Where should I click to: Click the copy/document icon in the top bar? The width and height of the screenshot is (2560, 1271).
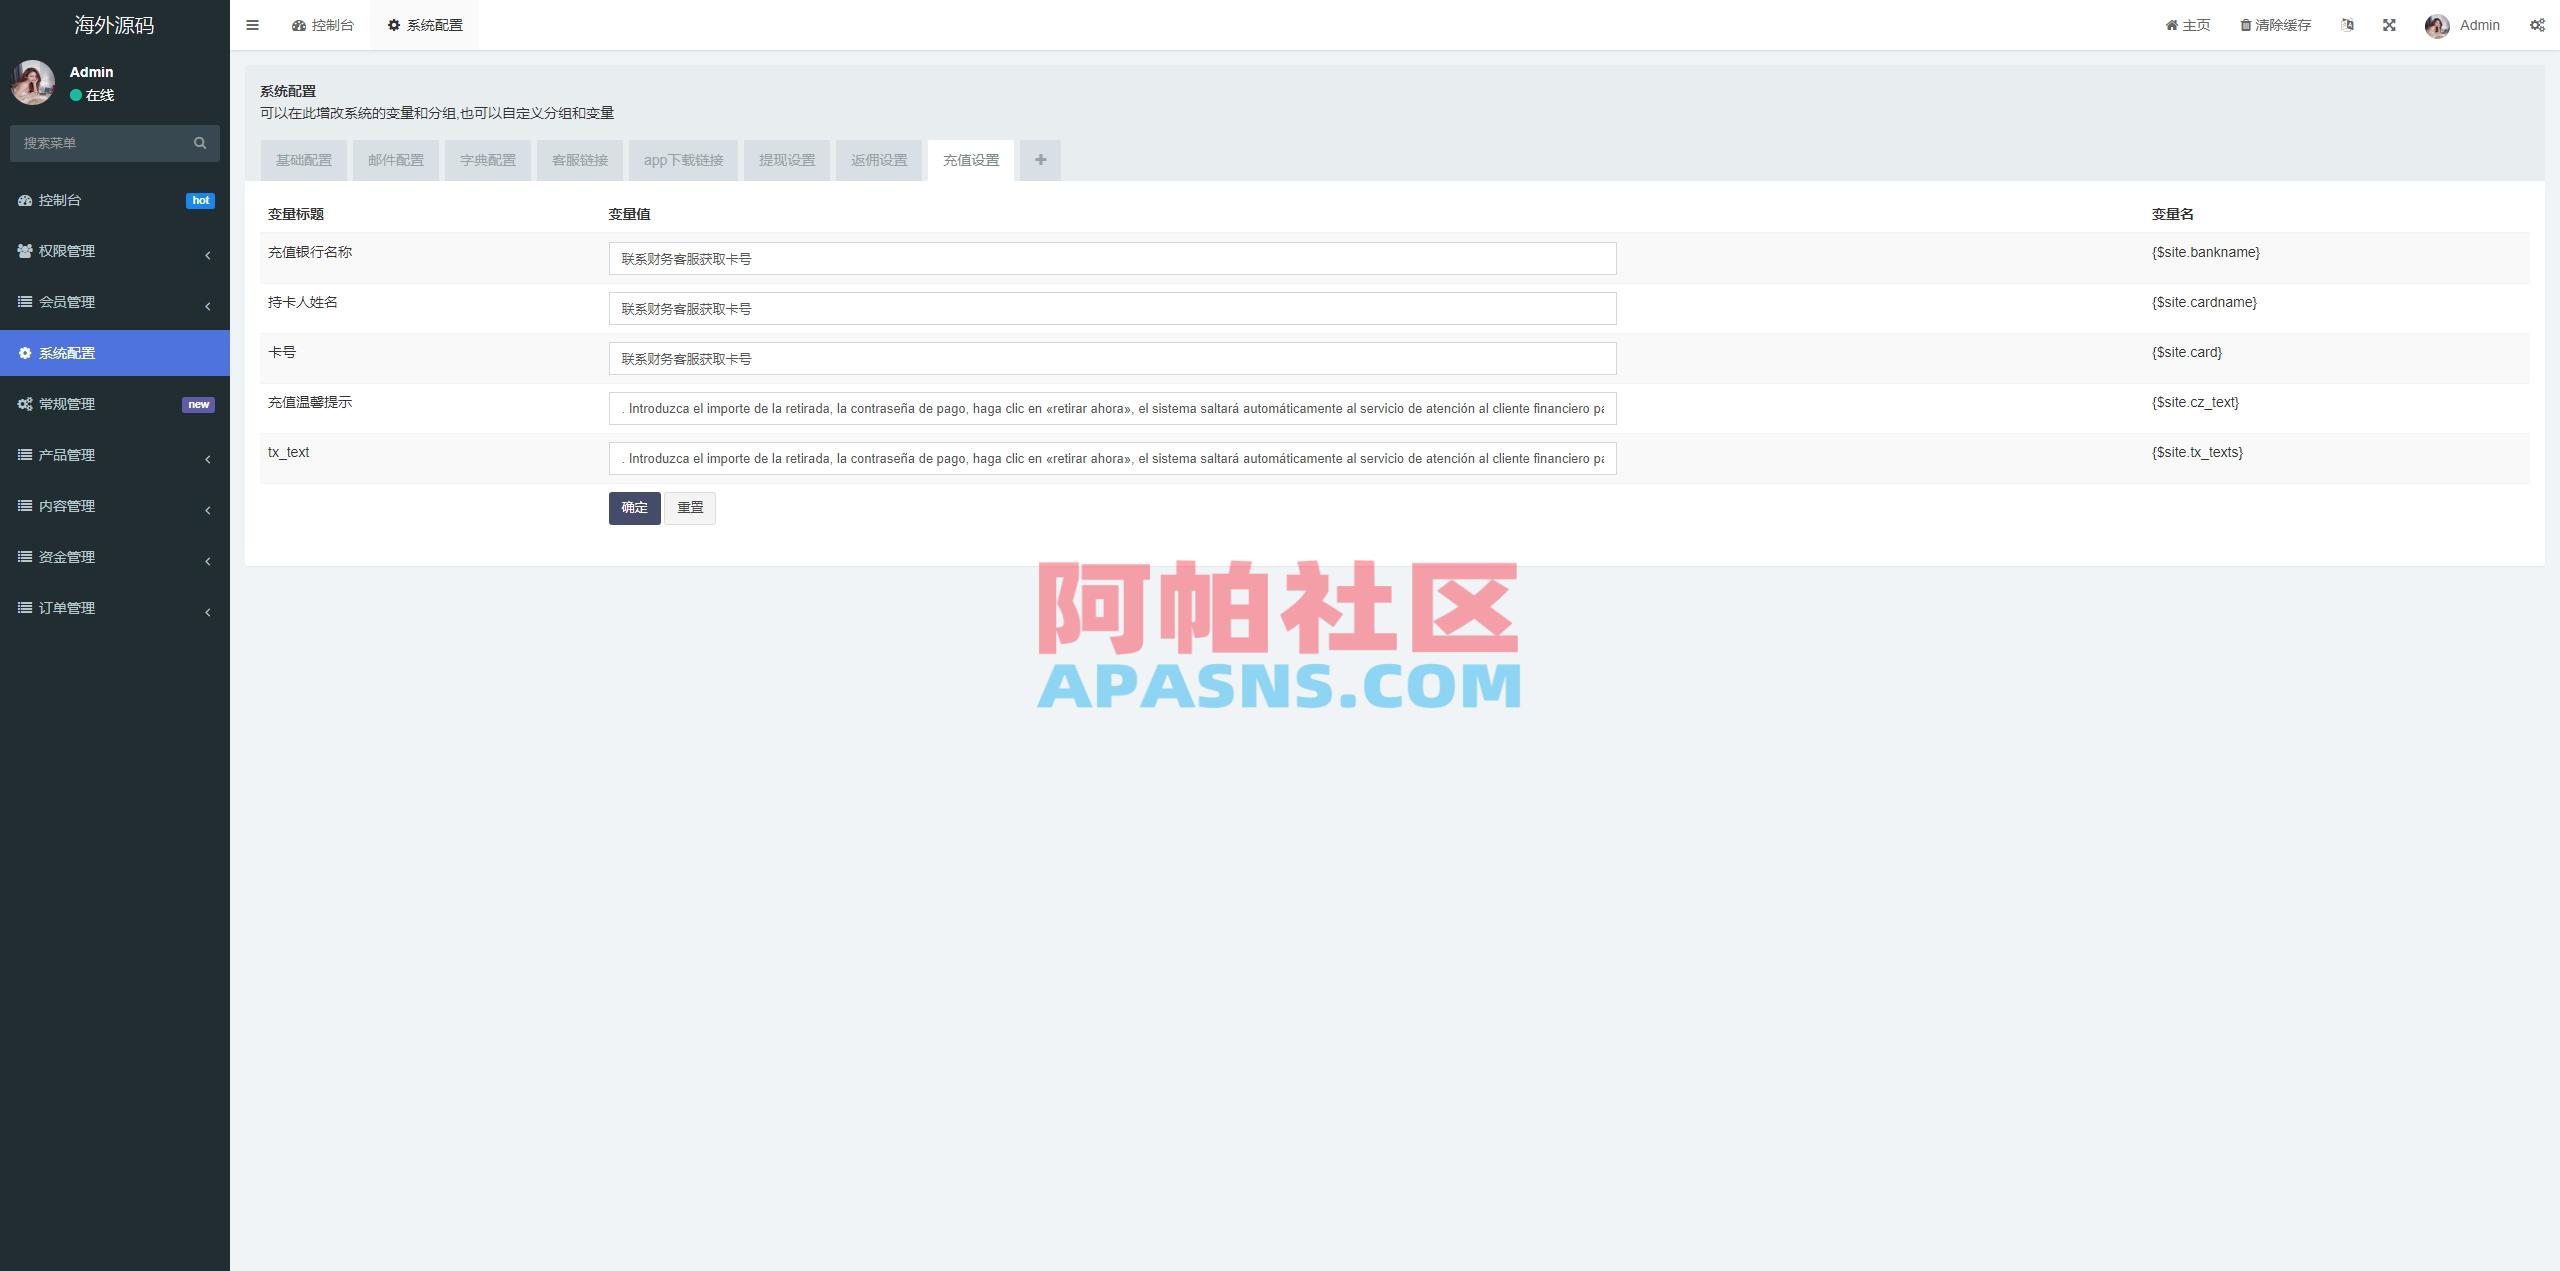click(x=2347, y=24)
